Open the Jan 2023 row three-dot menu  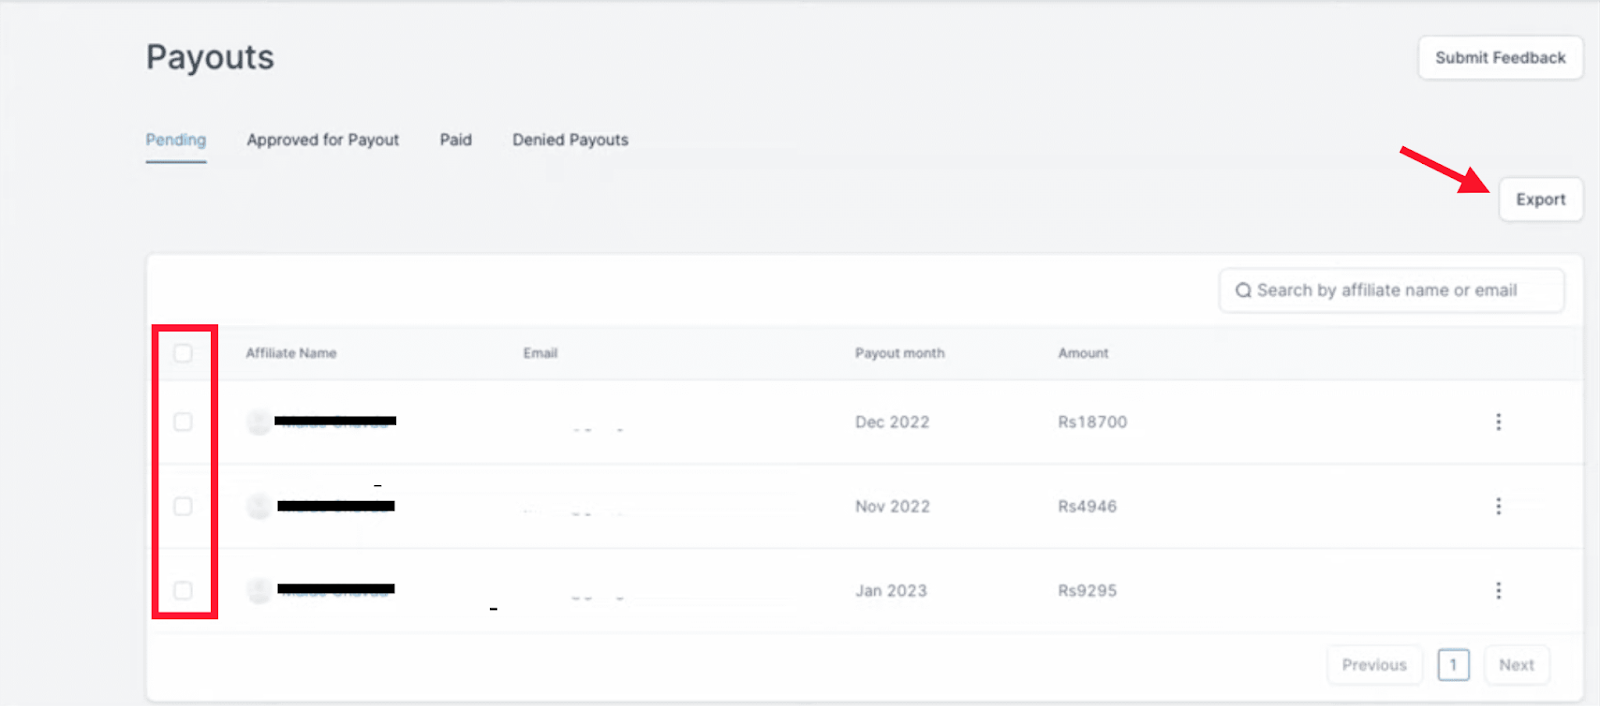[x=1498, y=591]
